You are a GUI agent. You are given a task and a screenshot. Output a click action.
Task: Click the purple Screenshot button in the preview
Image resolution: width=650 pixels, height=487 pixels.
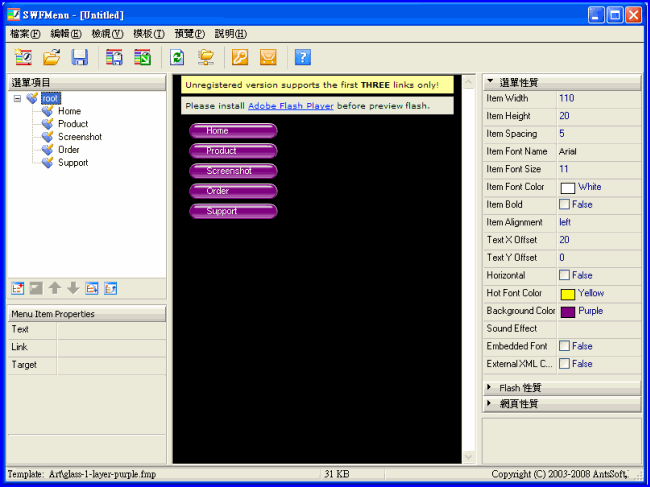coord(233,171)
